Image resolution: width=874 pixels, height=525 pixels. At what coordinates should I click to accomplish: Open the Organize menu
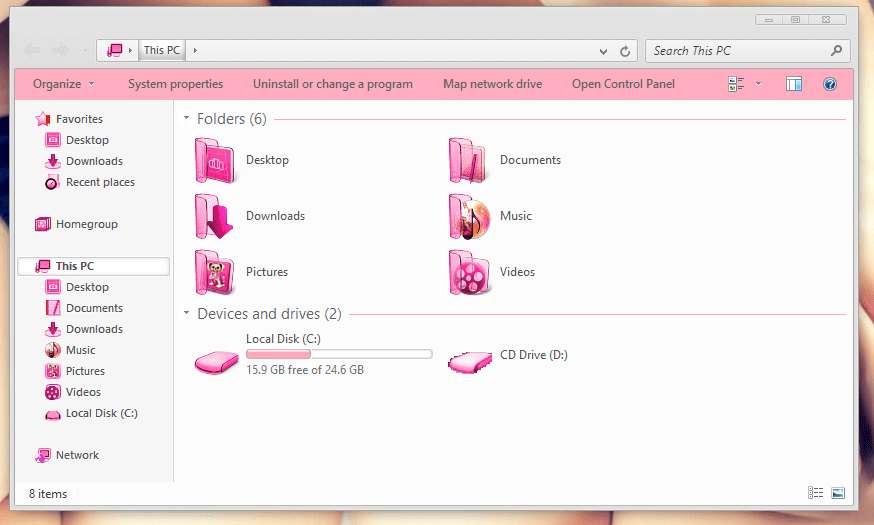click(x=63, y=85)
